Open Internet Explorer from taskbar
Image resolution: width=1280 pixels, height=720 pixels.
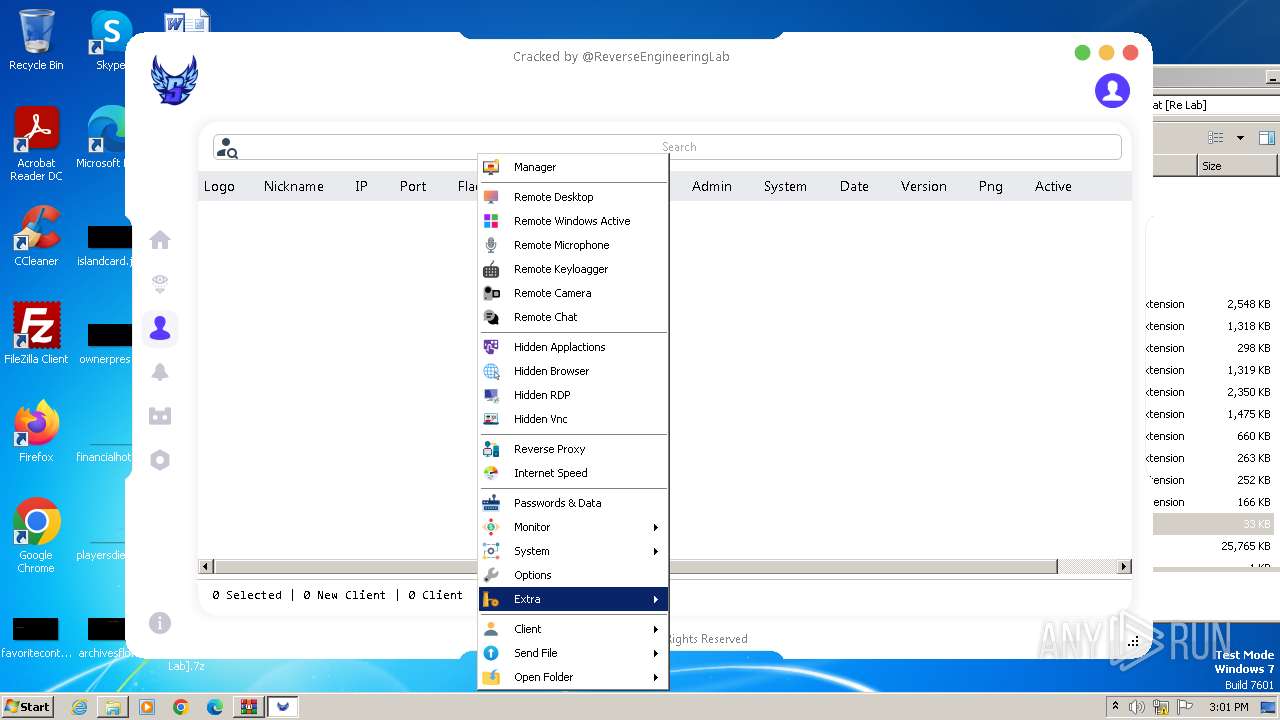79,707
